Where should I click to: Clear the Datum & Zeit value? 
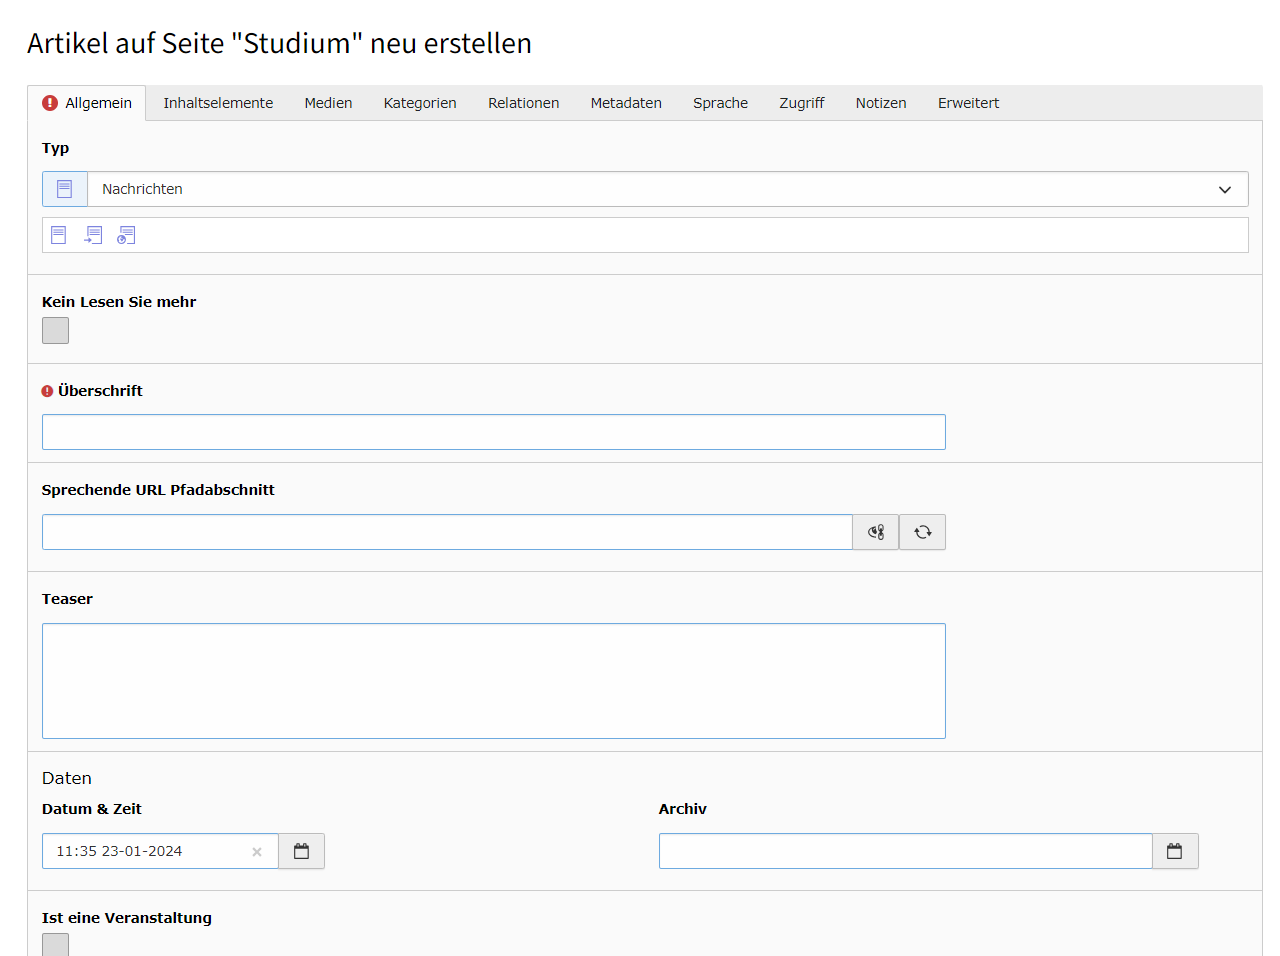(x=257, y=852)
